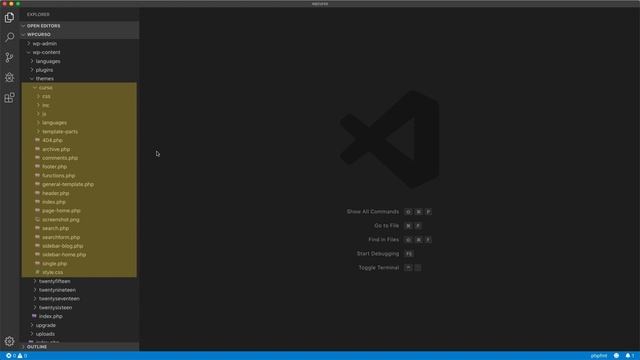The height and width of the screenshot is (360, 640).
Task: Expand the inc folder inside curso
Action: click(x=80, y=105)
